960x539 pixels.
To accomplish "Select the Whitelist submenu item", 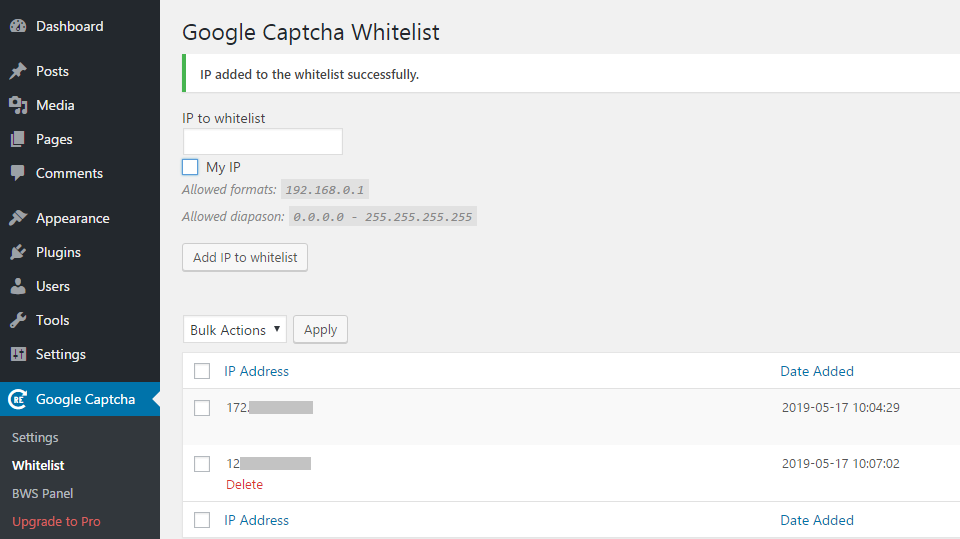I will tap(38, 466).
